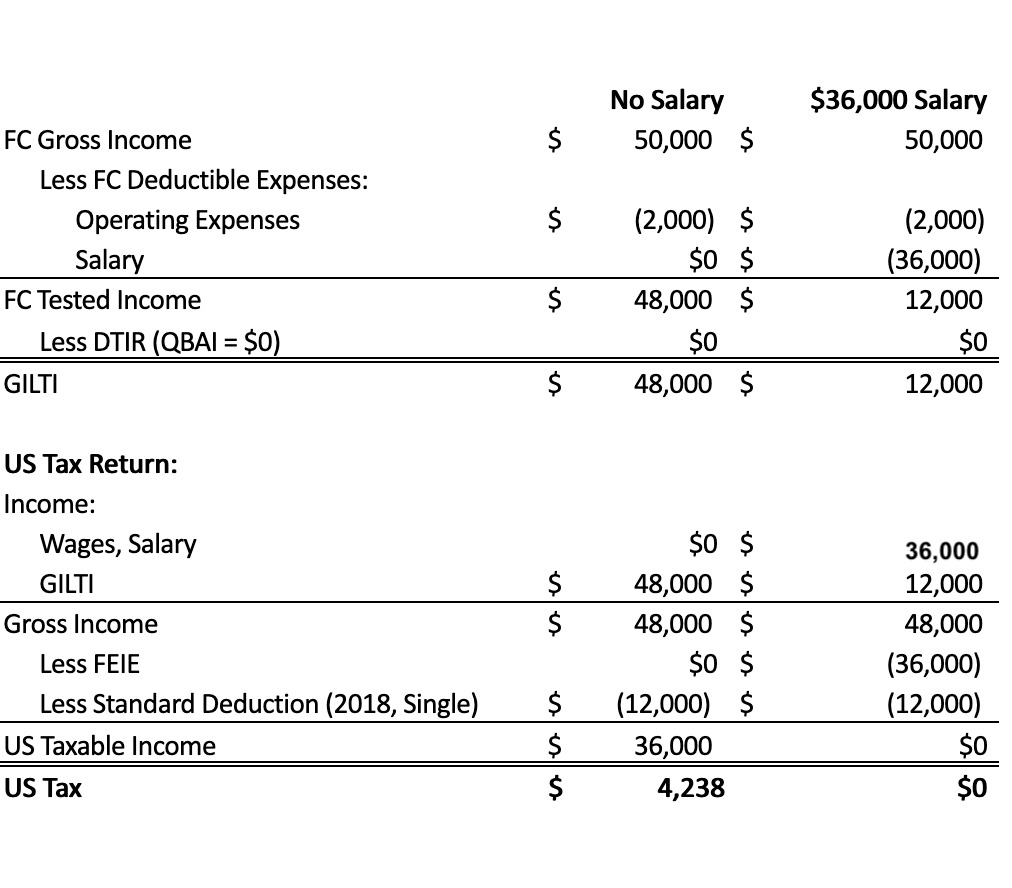
Task: Select the 4,238 US Tax amount
Action: click(691, 789)
